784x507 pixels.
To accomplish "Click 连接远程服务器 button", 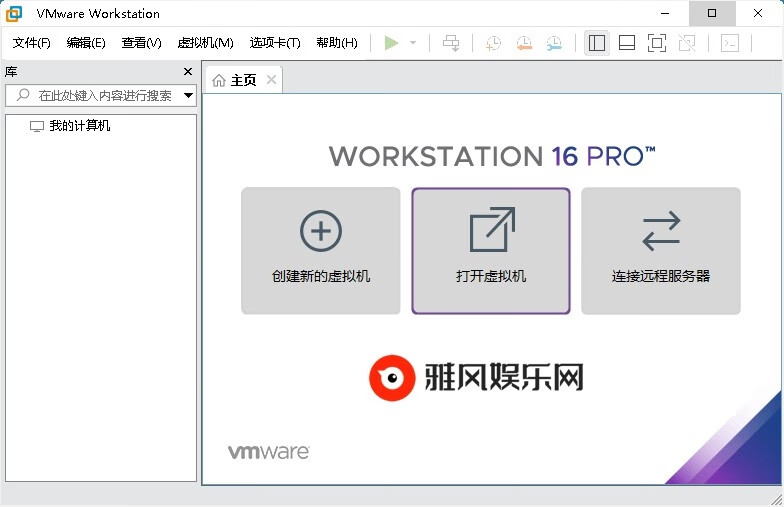I will tap(661, 251).
